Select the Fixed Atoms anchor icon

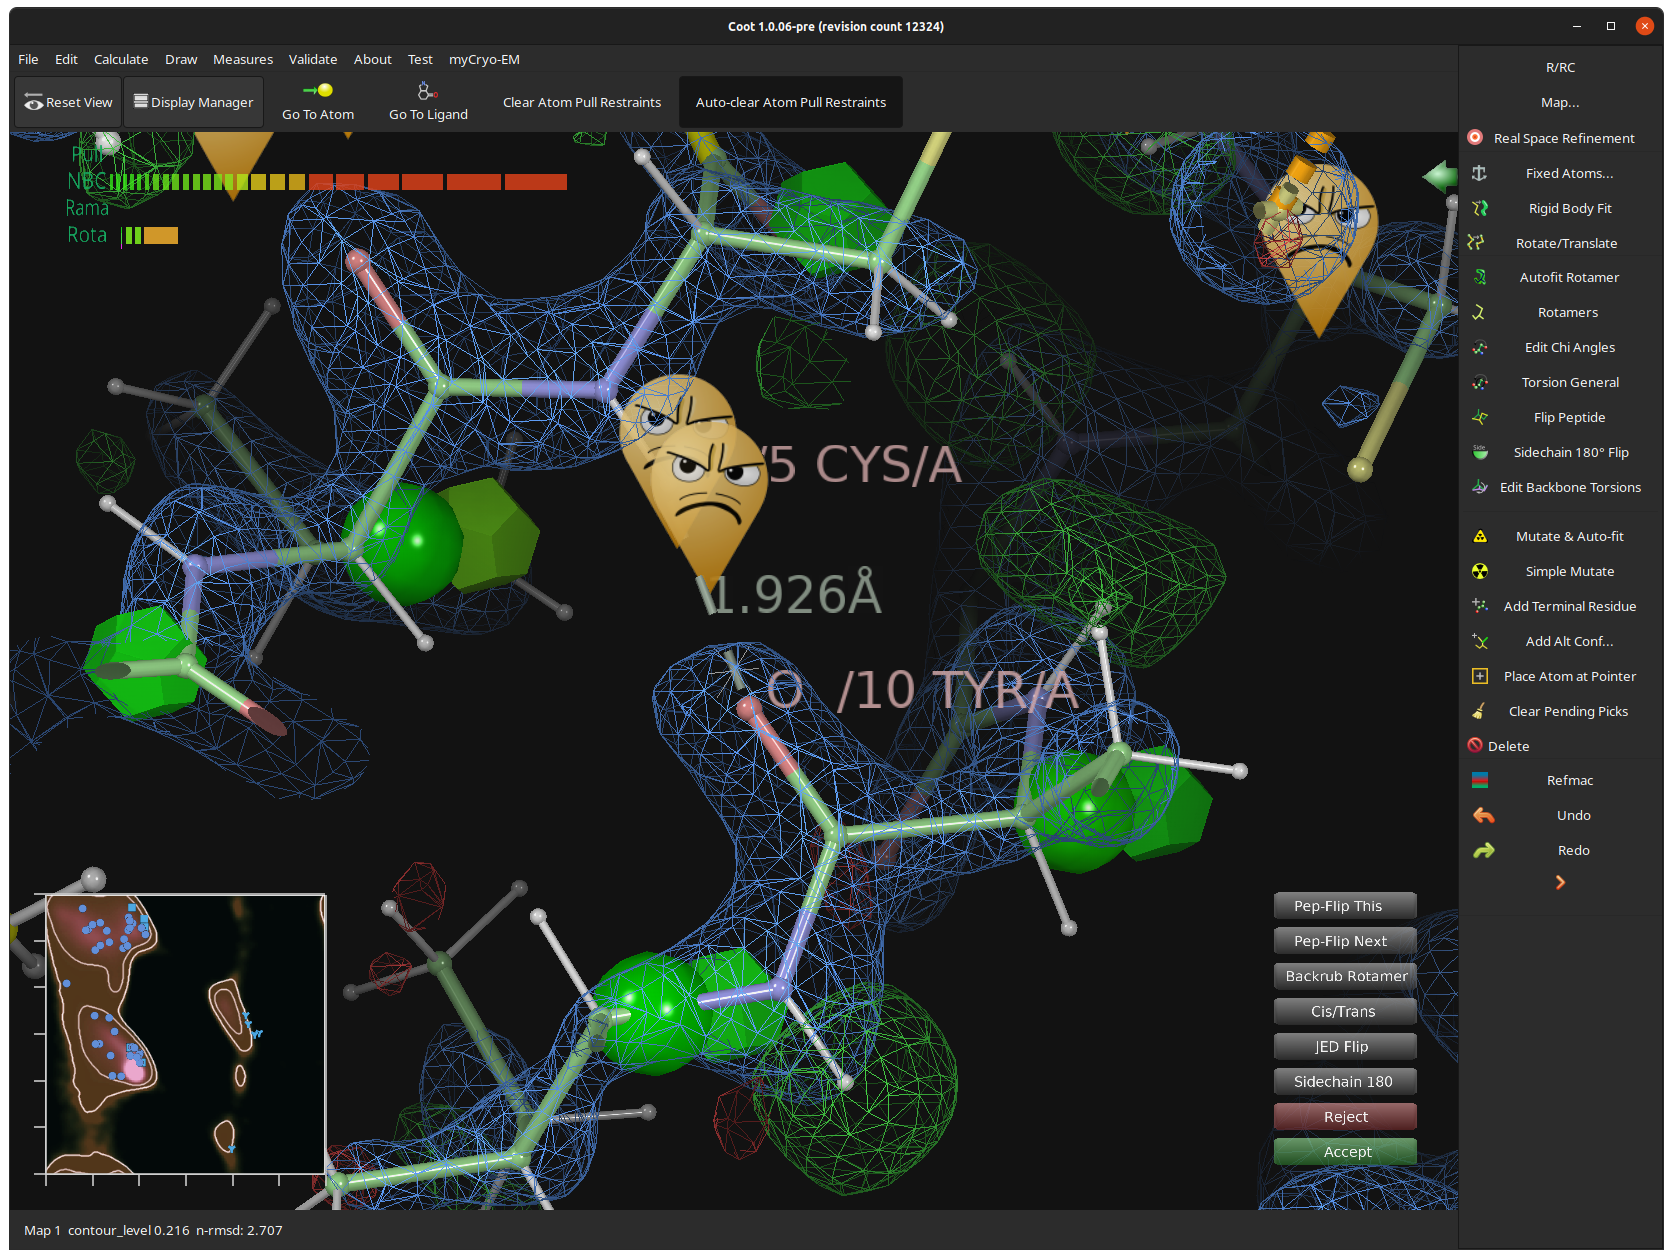pyautogui.click(x=1479, y=173)
